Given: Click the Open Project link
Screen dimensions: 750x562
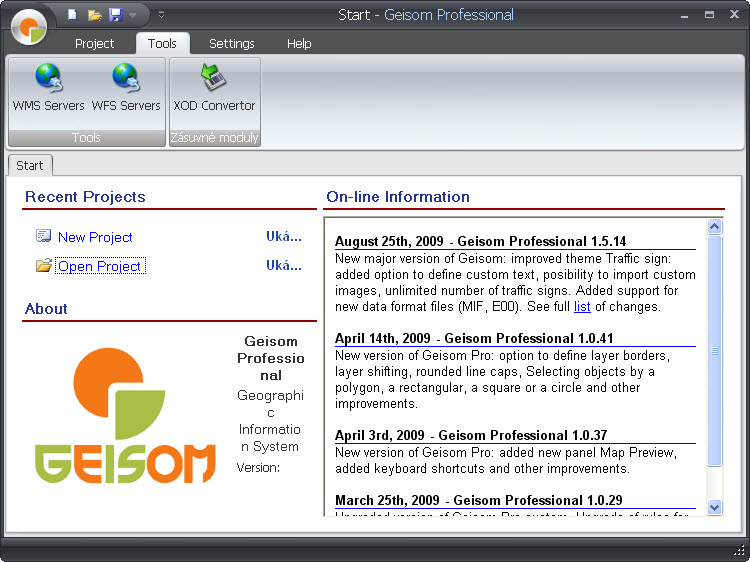Looking at the screenshot, I should 99,266.
